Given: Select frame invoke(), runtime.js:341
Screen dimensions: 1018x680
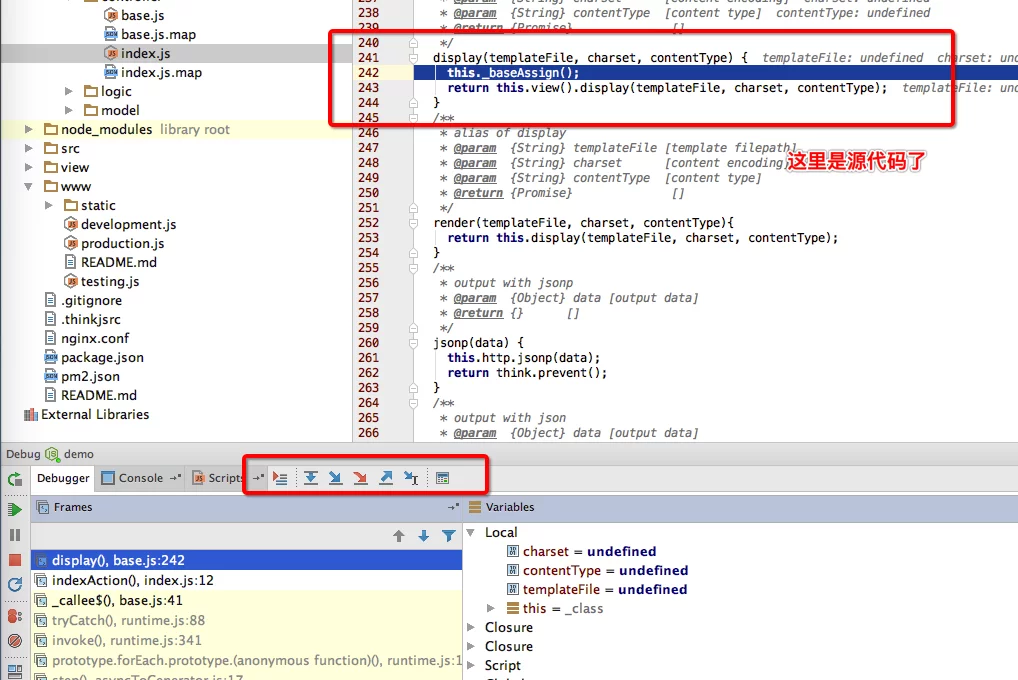Looking at the screenshot, I should tap(247, 641).
